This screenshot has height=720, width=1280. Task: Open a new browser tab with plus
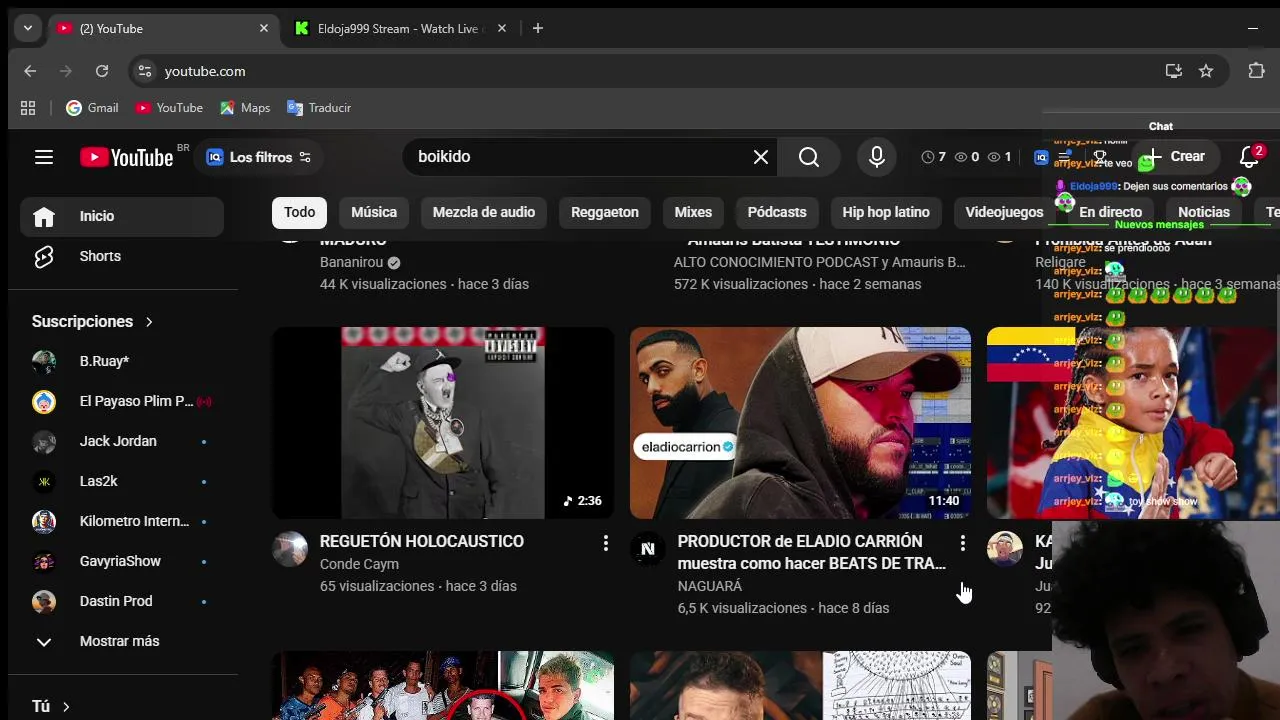tap(538, 28)
